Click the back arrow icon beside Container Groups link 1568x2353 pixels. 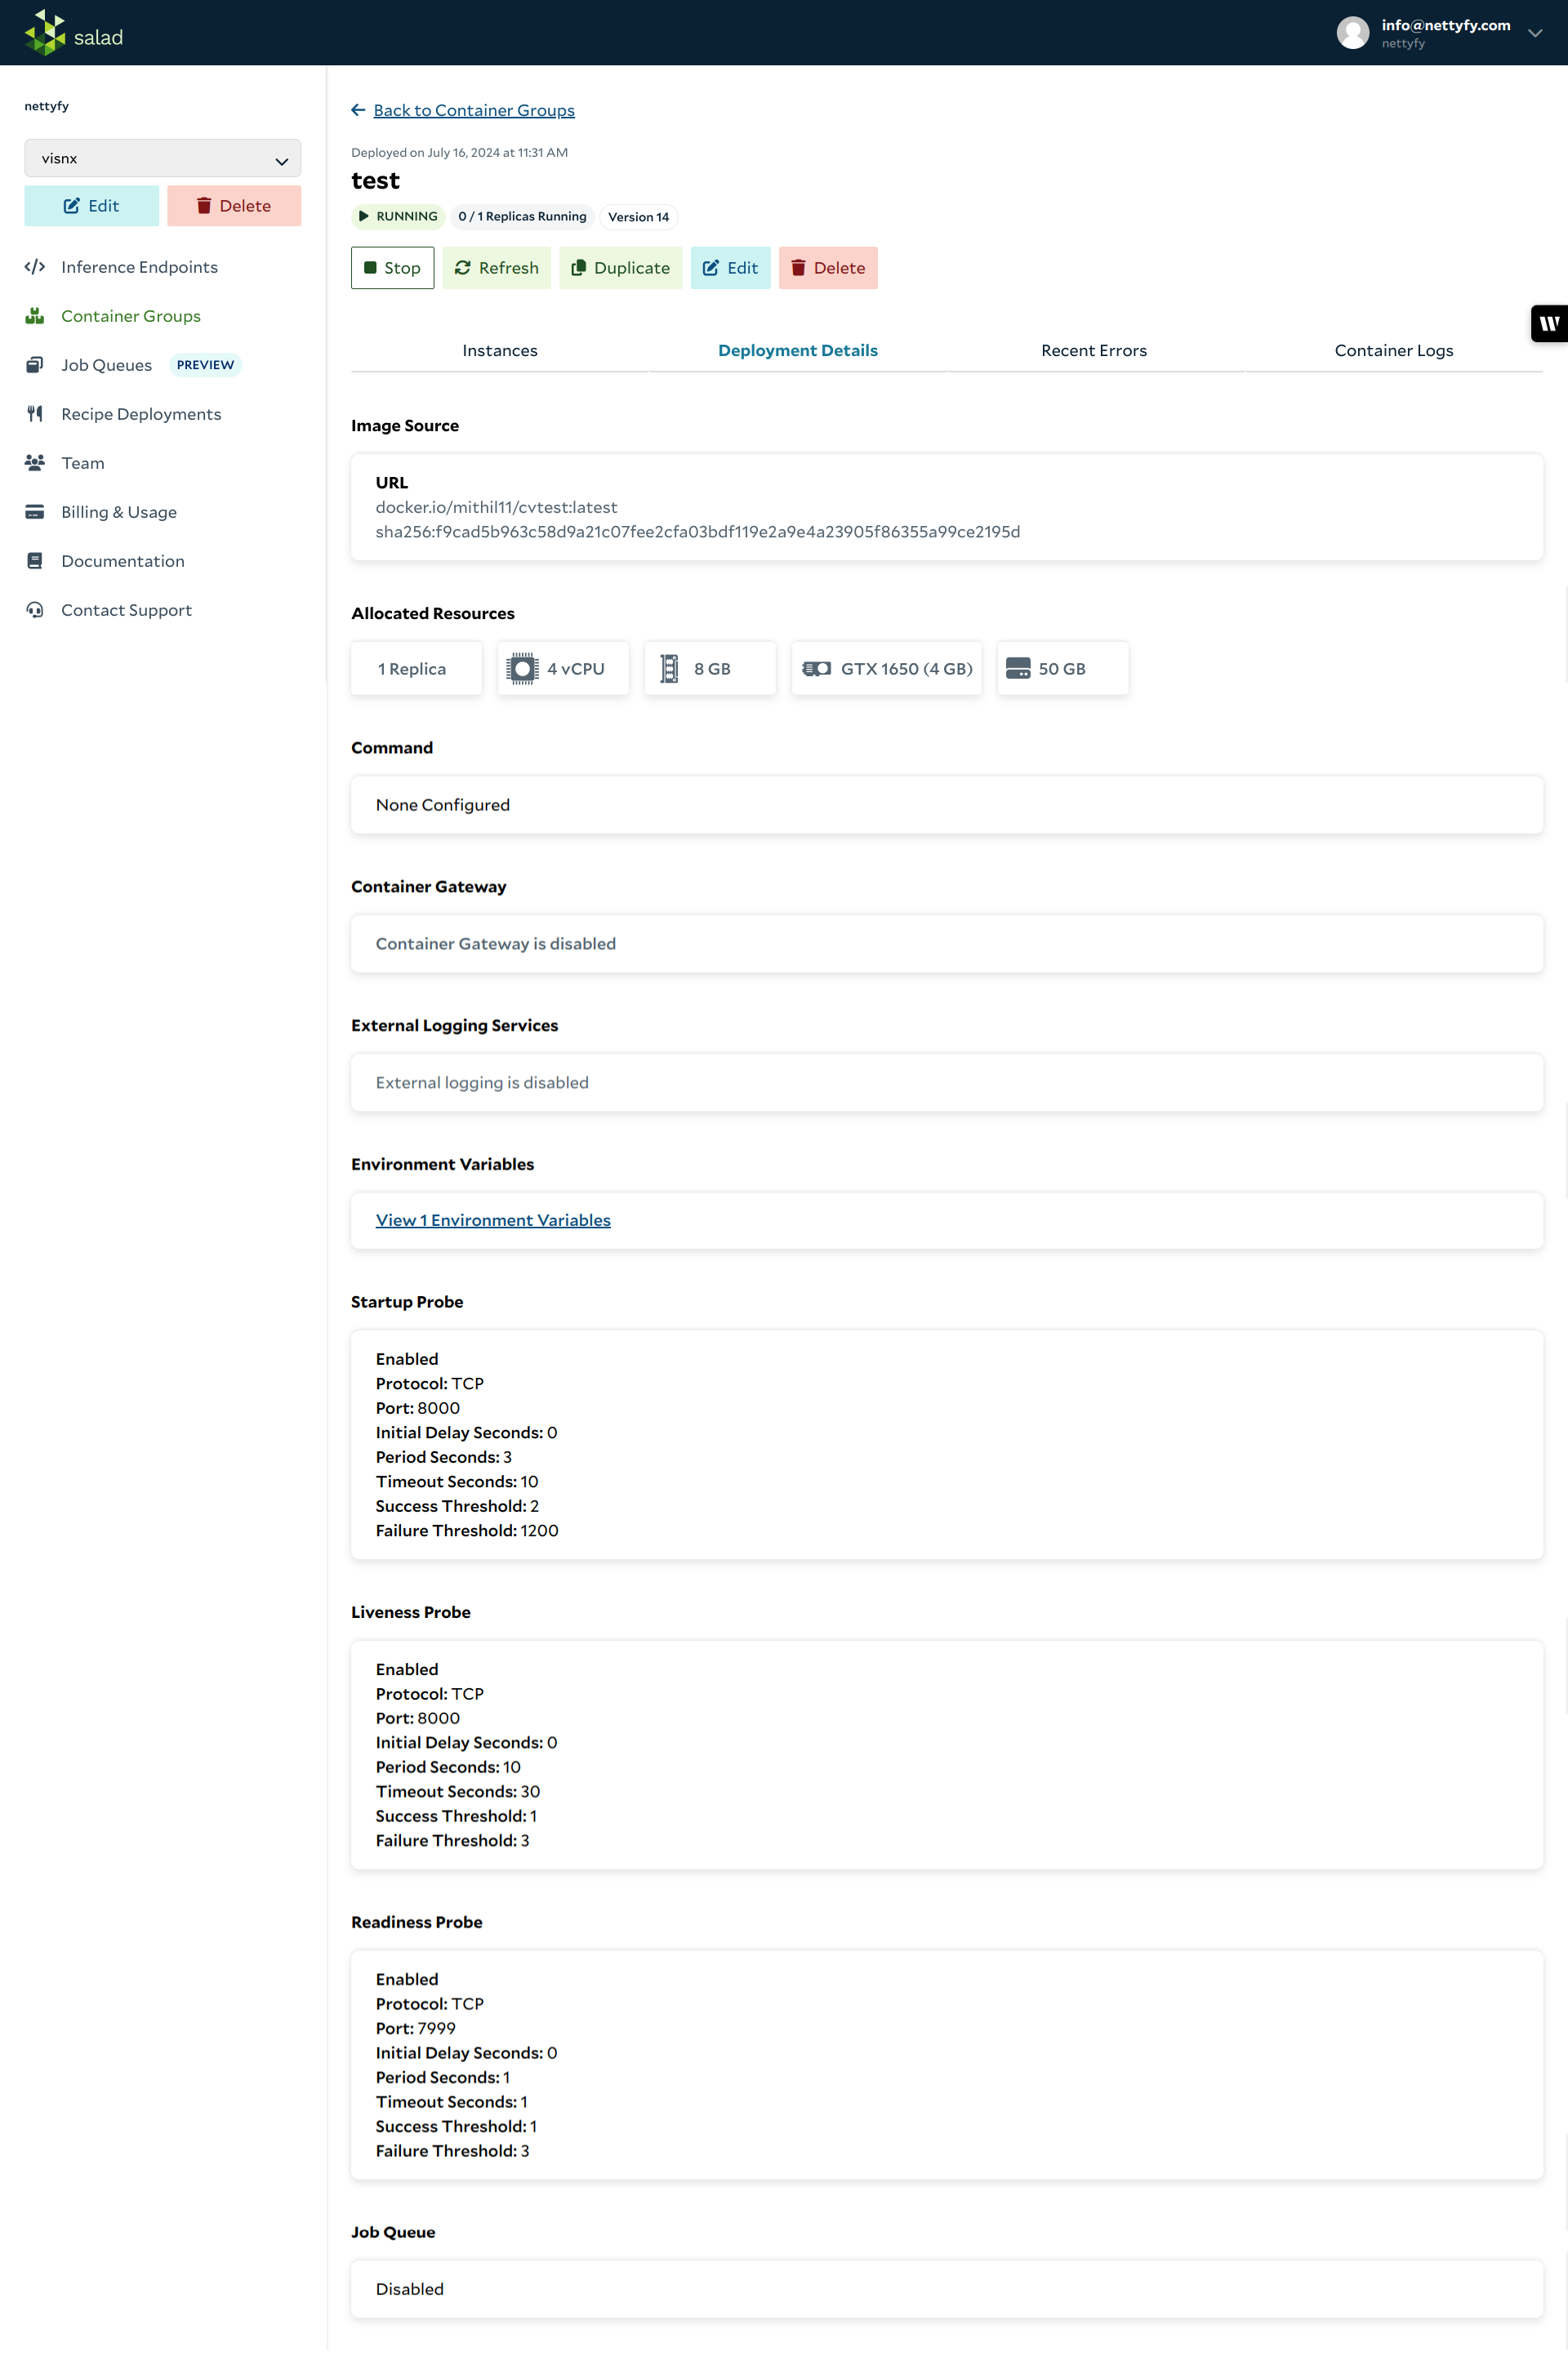(358, 110)
